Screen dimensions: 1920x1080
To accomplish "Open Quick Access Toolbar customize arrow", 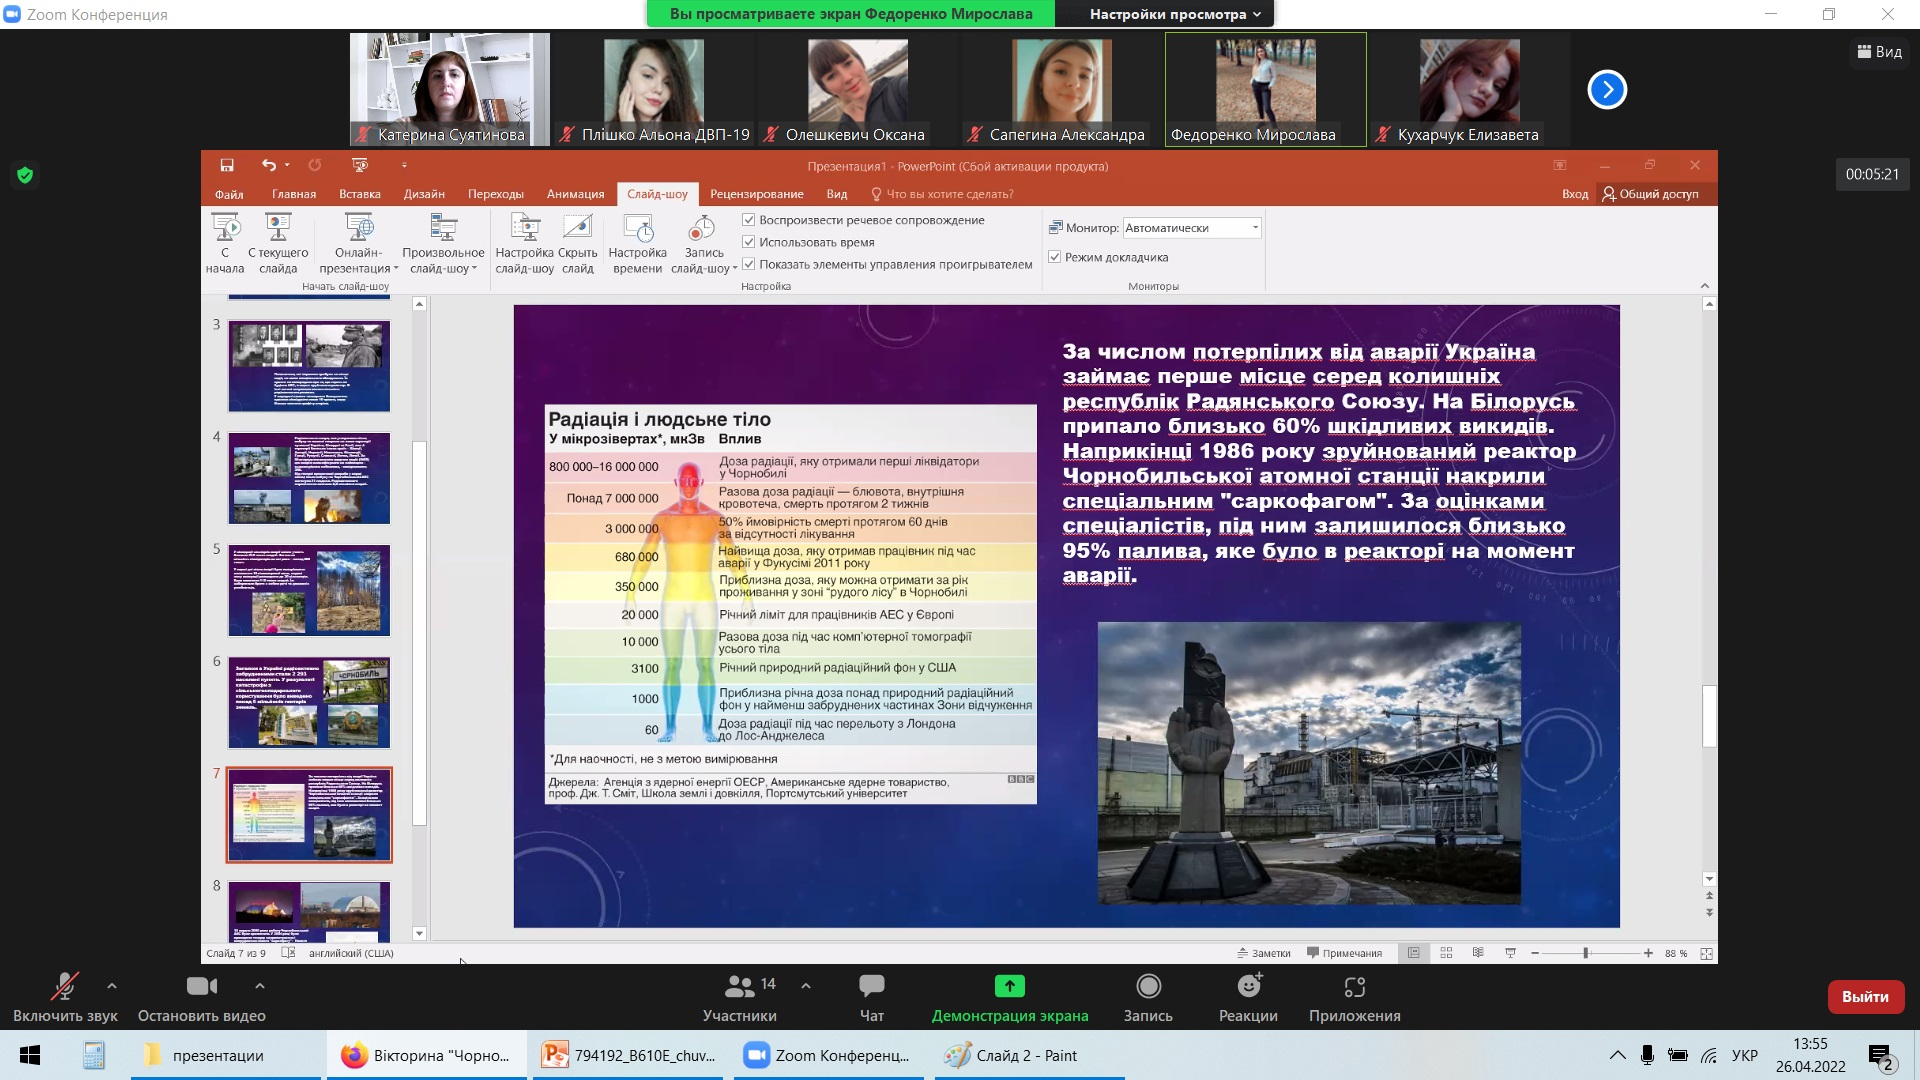I will pos(404,165).
